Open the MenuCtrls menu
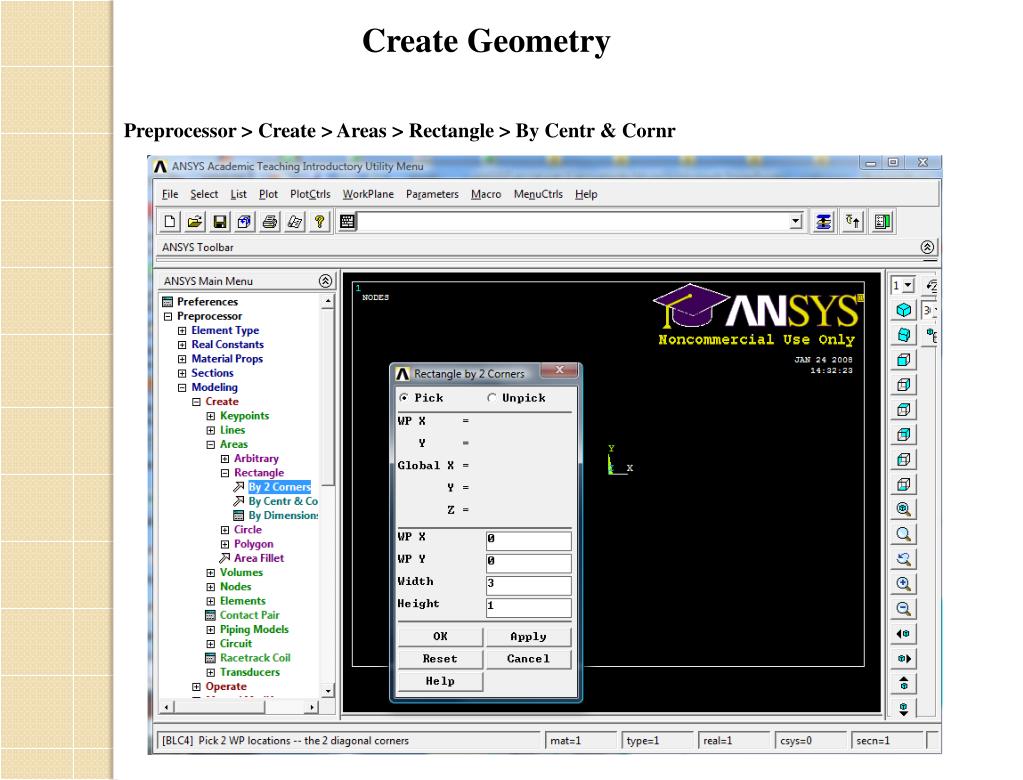Screen dimensions: 1023x780 pos(538,194)
